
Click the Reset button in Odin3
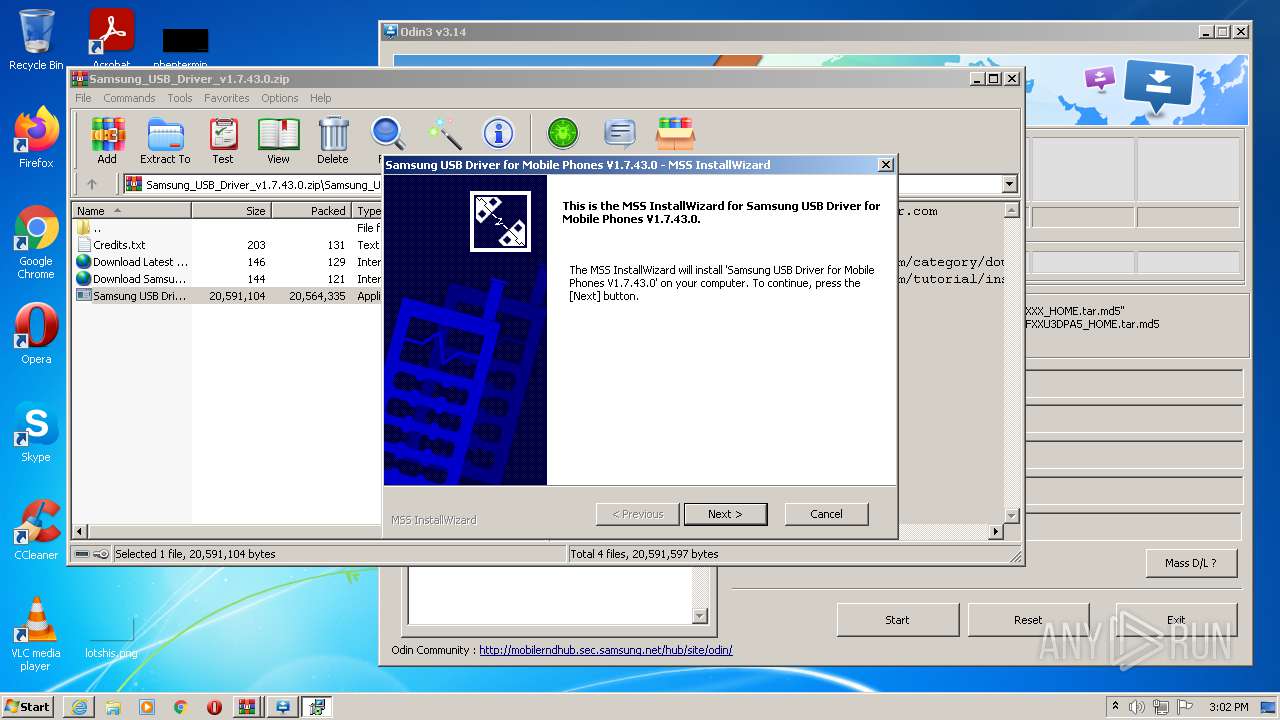tap(1028, 620)
